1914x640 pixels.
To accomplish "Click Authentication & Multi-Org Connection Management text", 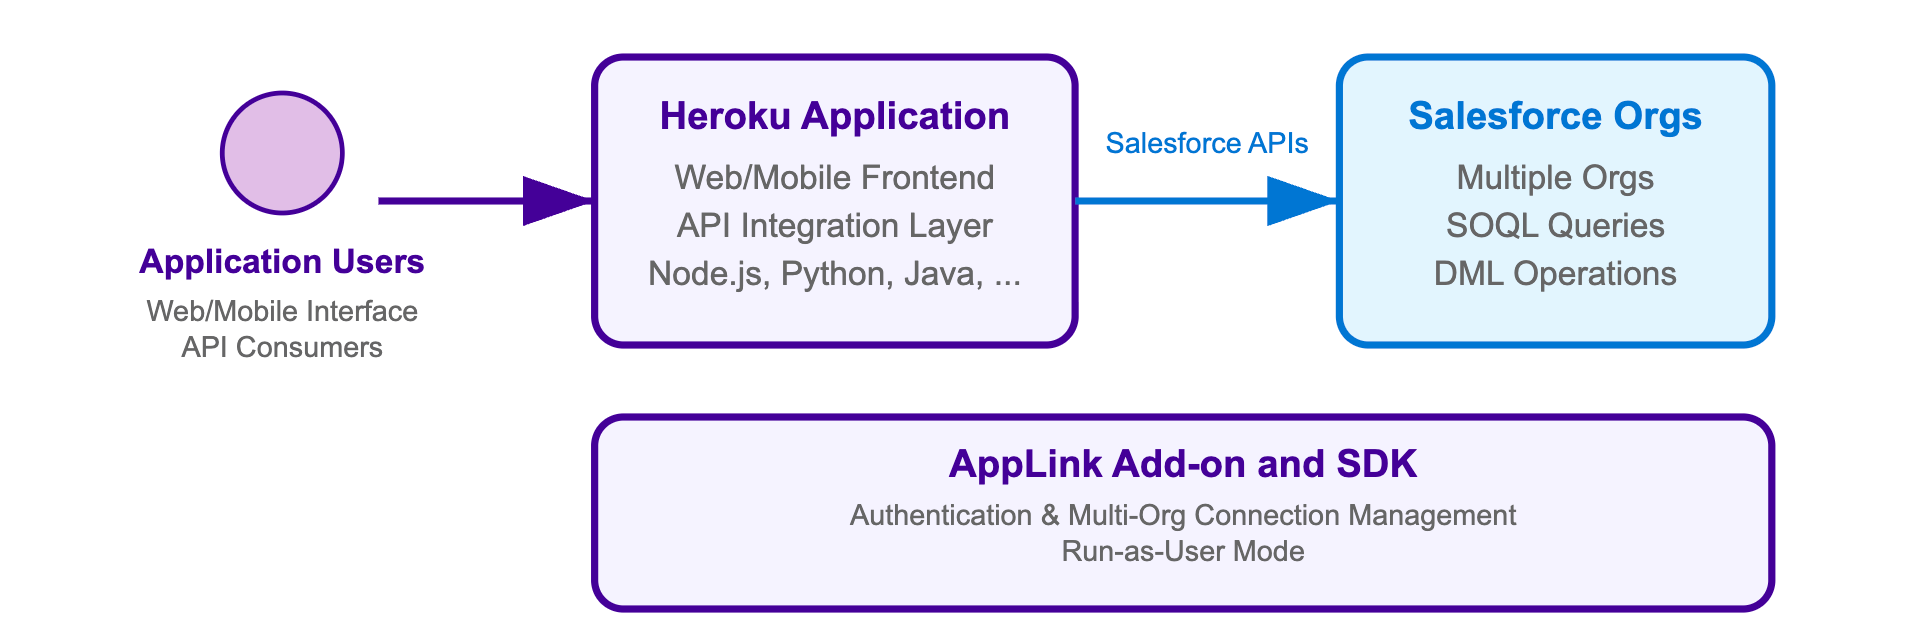I will [x=1183, y=515].
